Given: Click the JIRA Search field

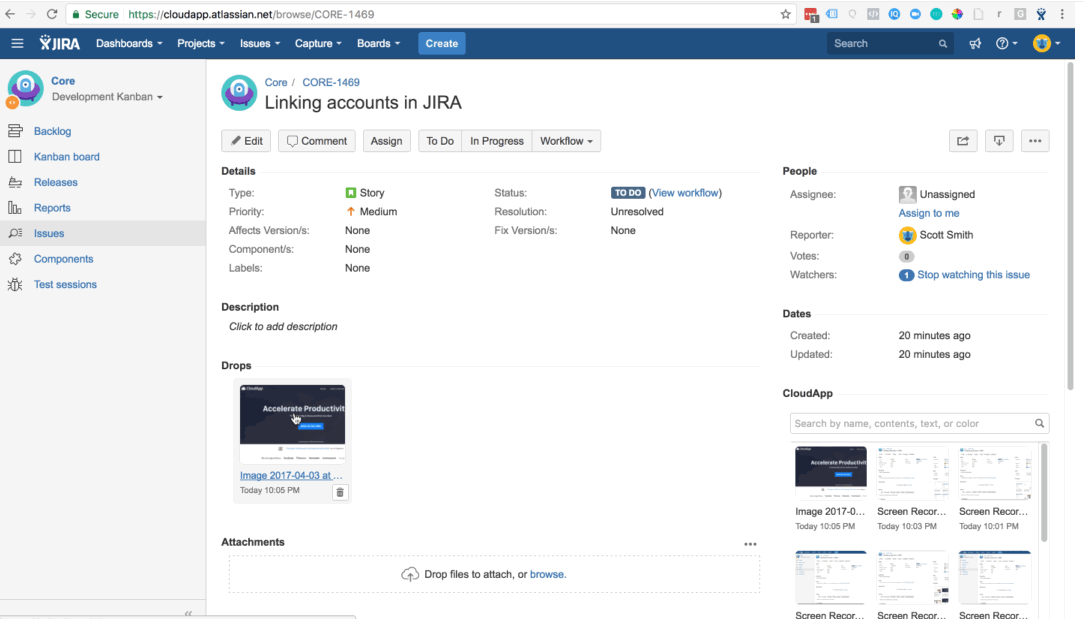Looking at the screenshot, I should pos(890,44).
